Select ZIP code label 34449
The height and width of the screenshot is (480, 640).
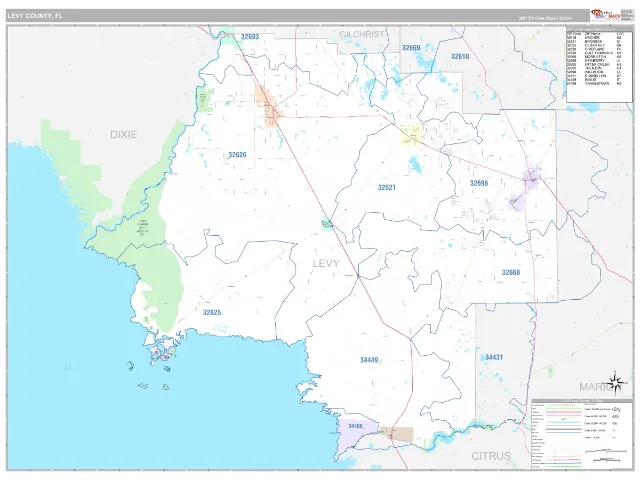[369, 360]
